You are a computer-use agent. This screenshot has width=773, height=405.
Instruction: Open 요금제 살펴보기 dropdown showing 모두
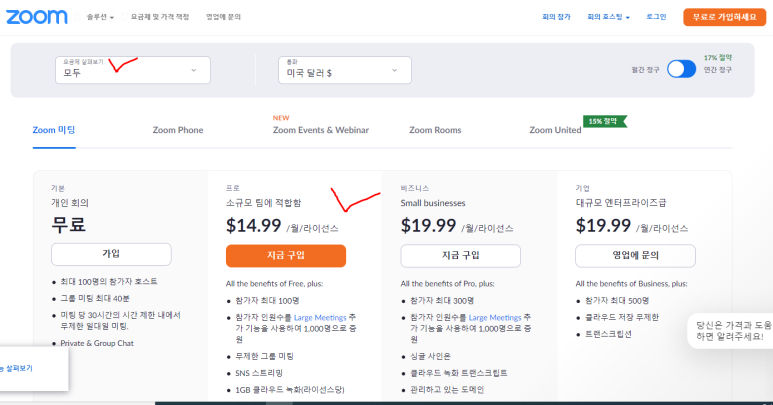coord(133,70)
